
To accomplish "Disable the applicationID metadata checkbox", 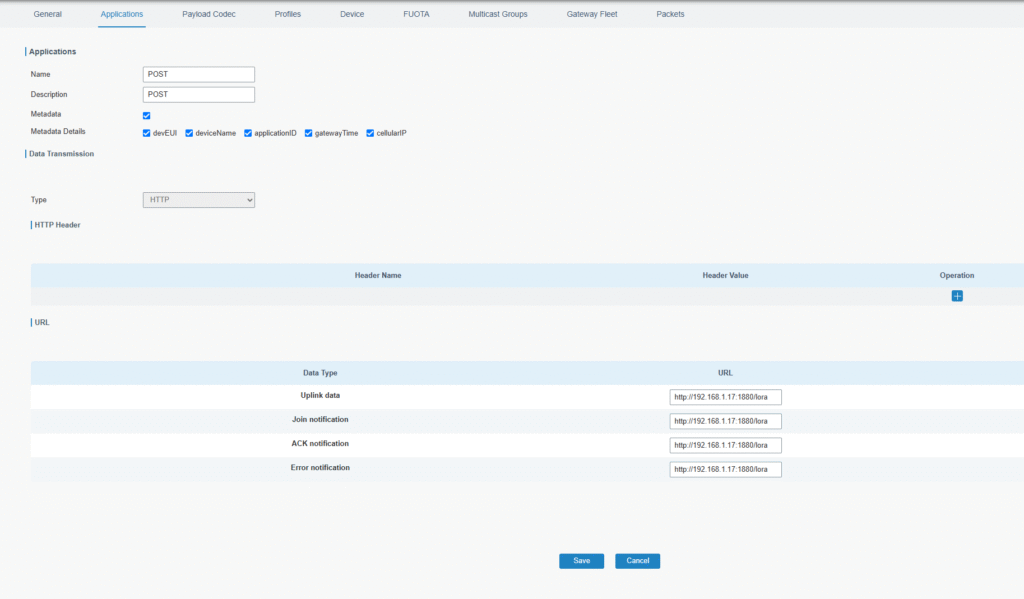I will (248, 133).
